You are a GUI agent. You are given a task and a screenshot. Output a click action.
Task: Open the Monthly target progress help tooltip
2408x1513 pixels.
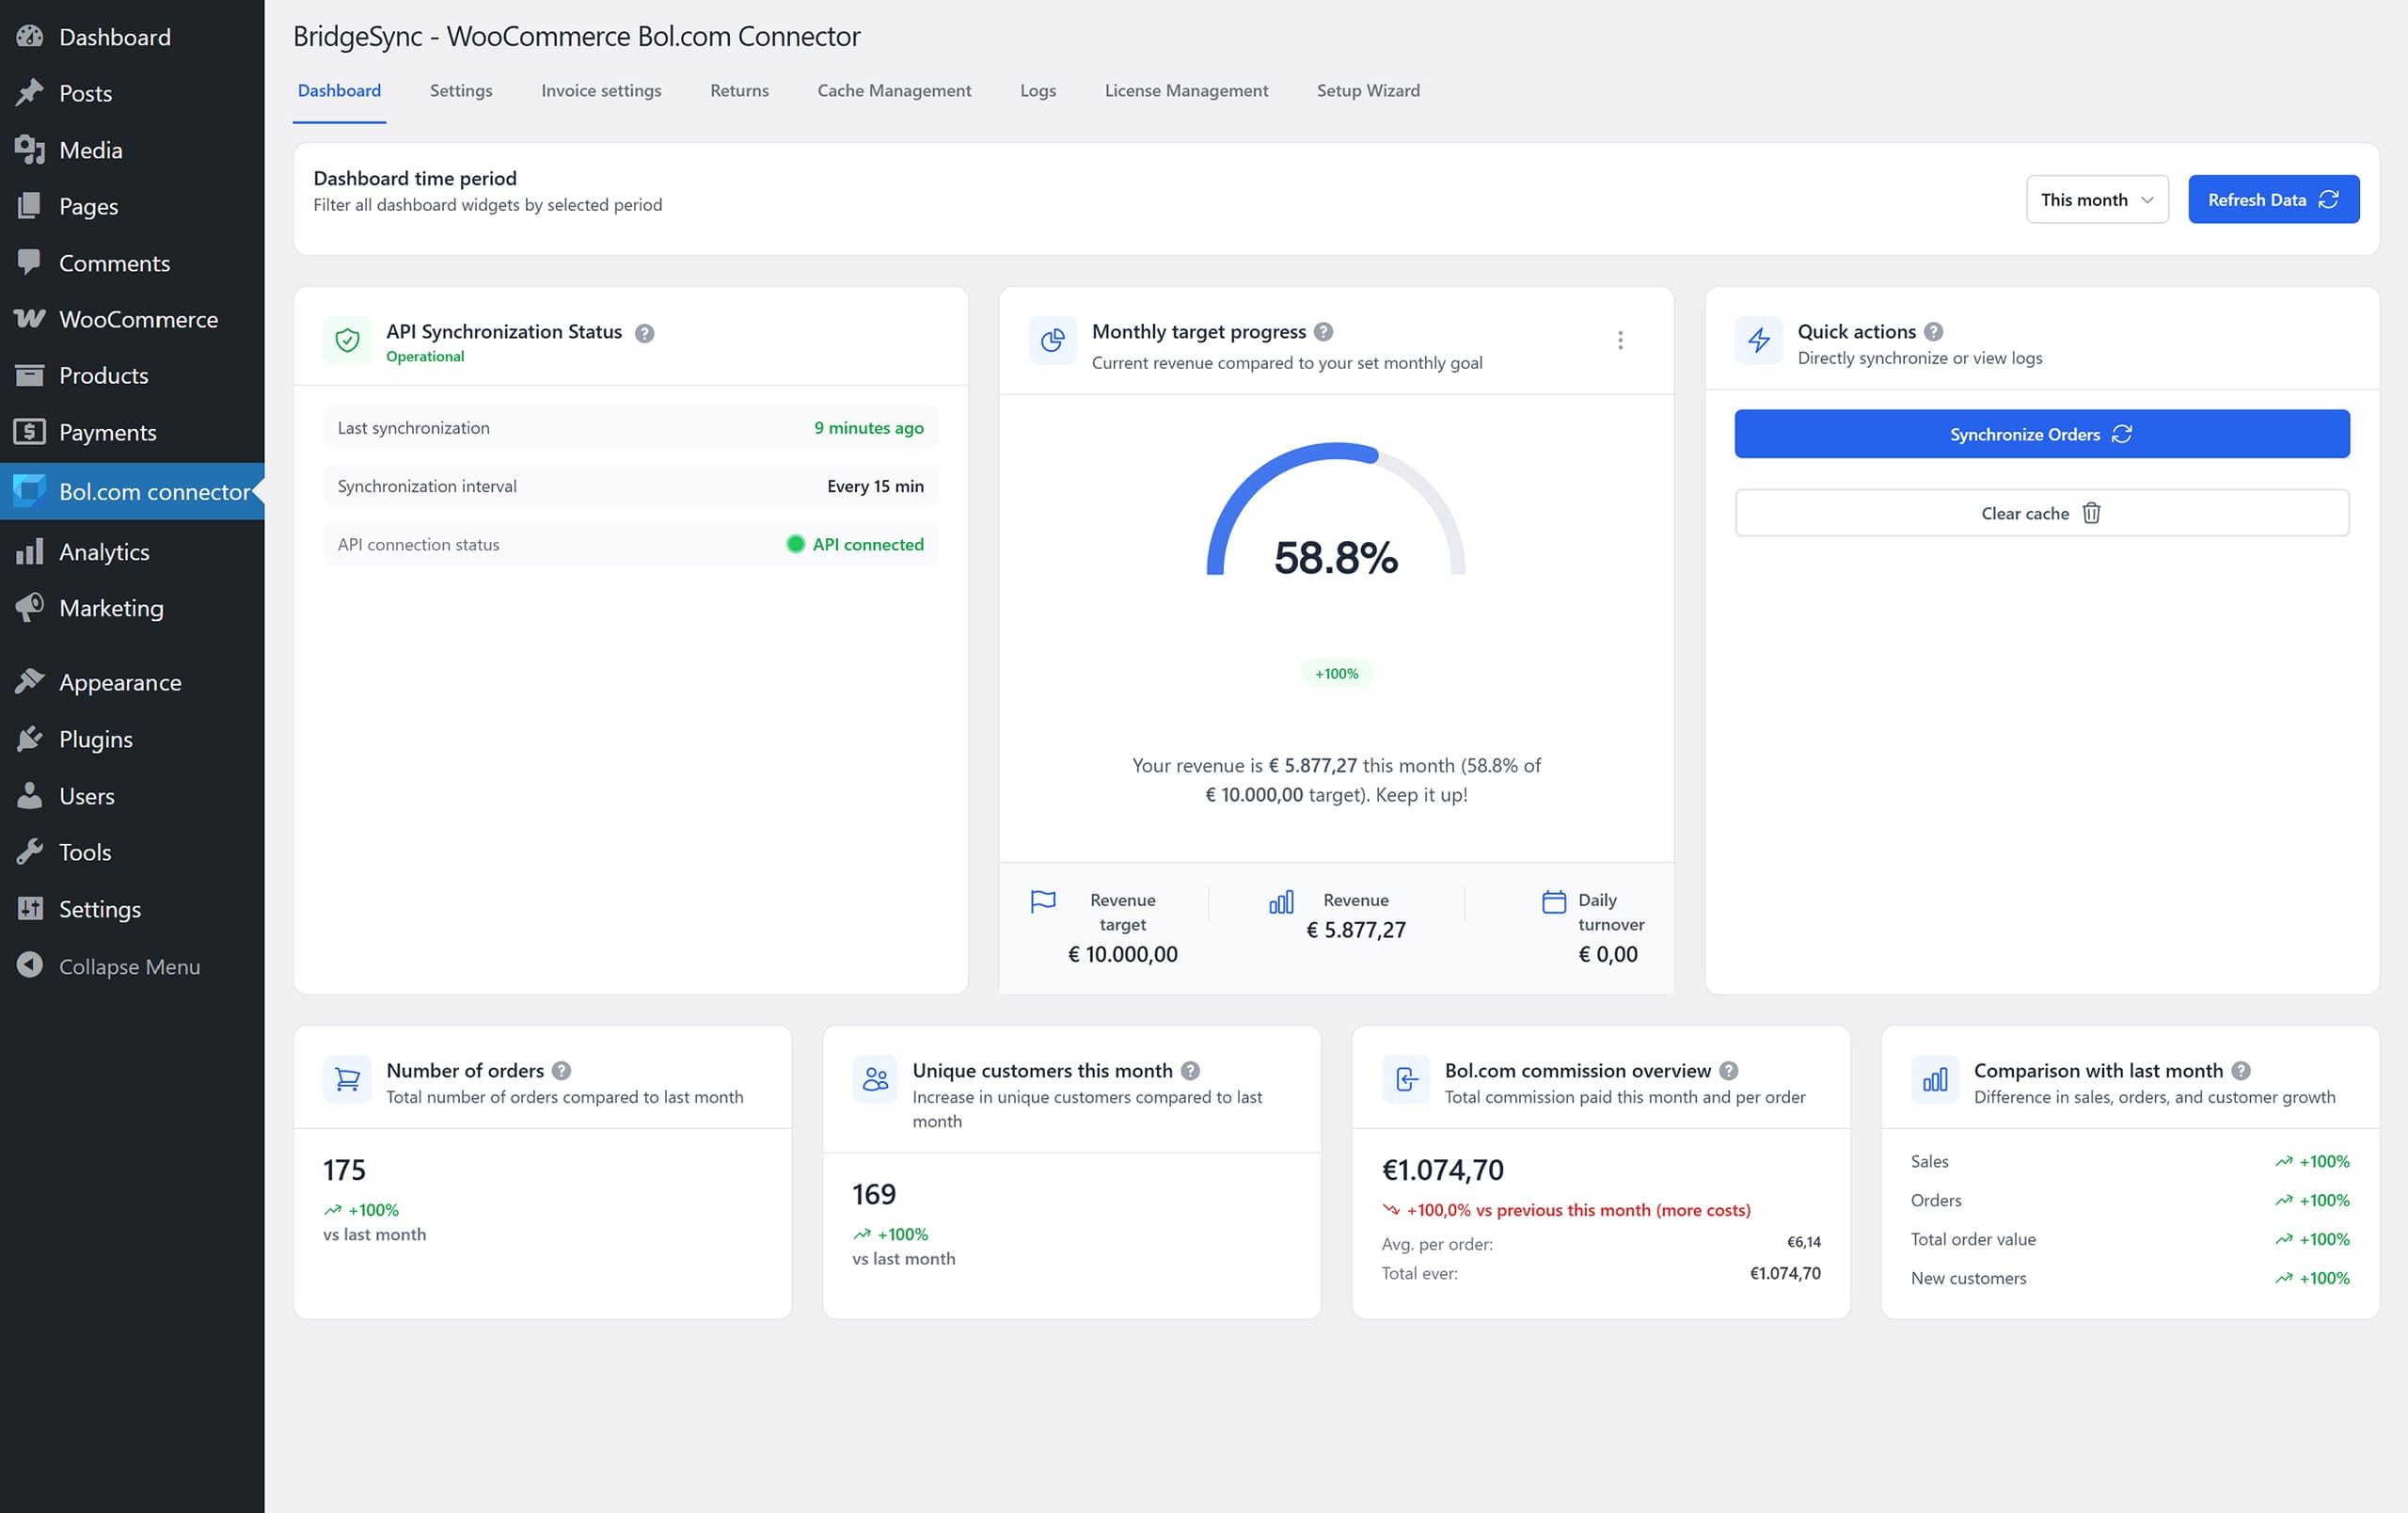pyautogui.click(x=1324, y=331)
